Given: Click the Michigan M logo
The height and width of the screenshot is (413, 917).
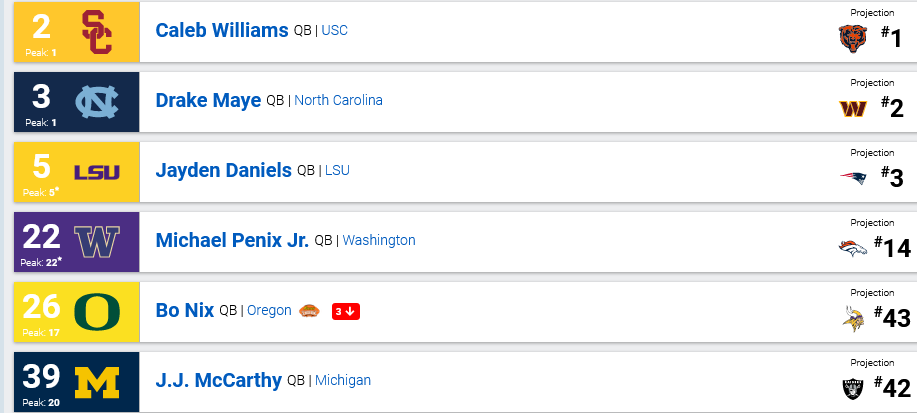Looking at the screenshot, I should [x=97, y=381].
